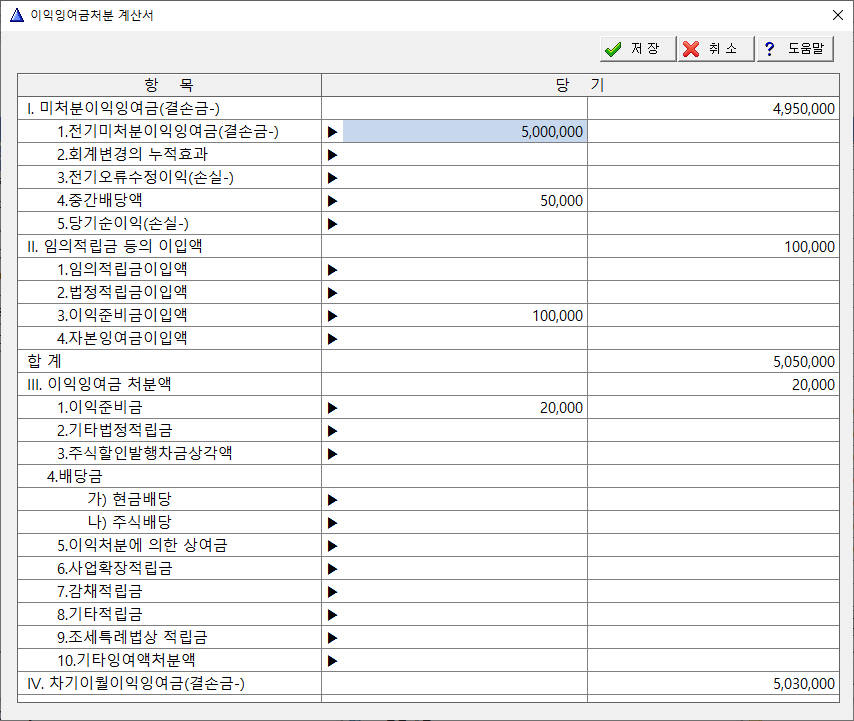Select the 5,000,000 input cell
The width and height of the screenshot is (854, 721).
tap(465, 132)
